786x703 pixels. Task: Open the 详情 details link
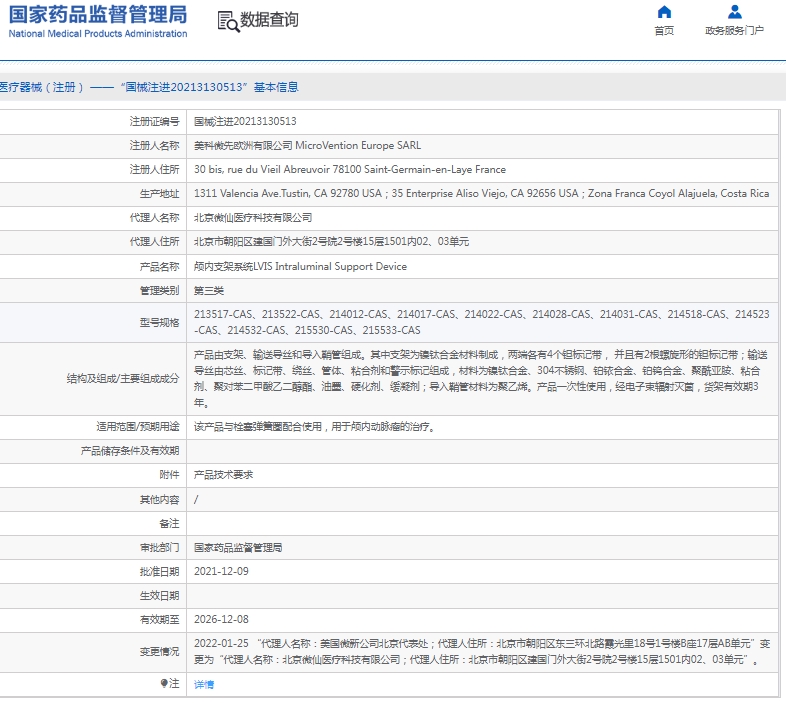coord(204,684)
